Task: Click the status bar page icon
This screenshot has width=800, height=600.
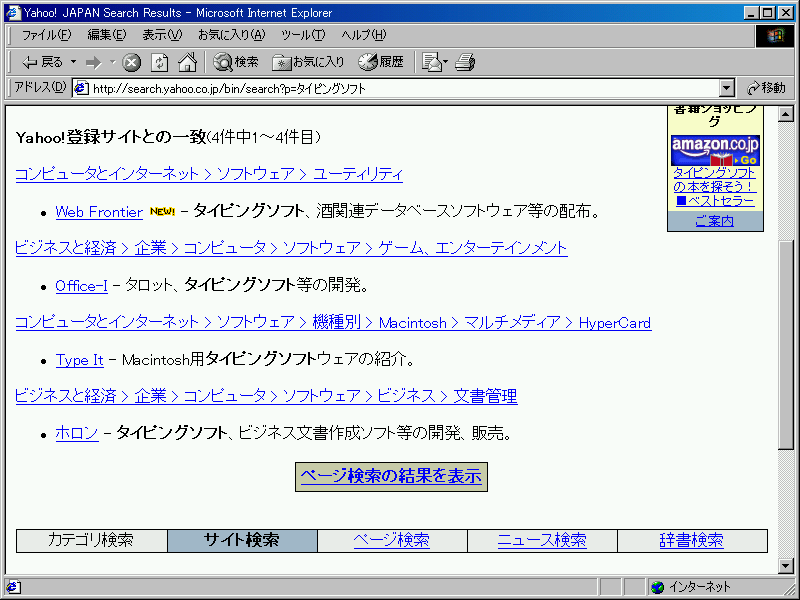Action: click(13, 587)
